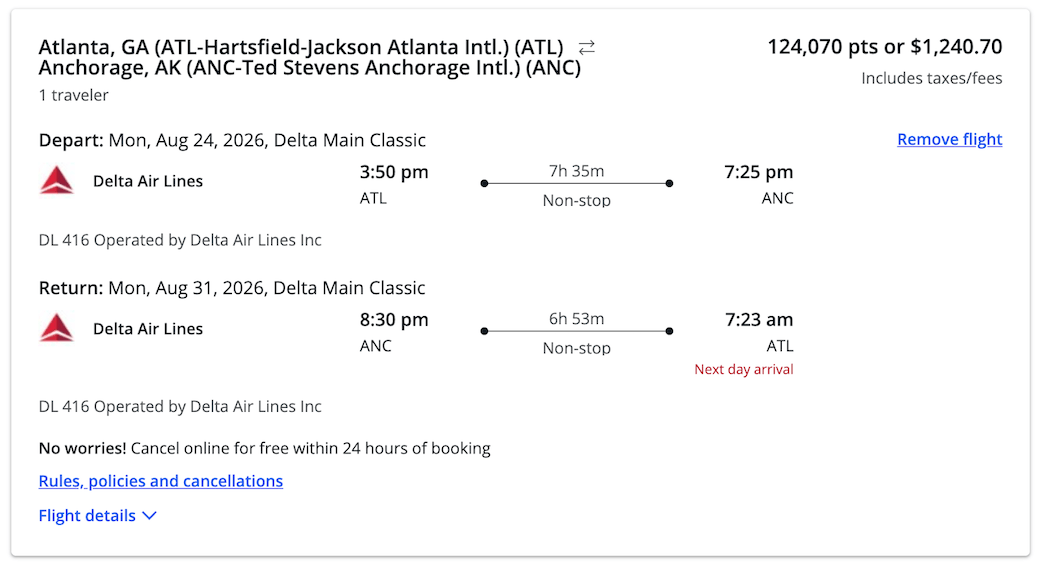Screen dimensions: 1040x566
Task: Click the 3:50 pm ATL departure time
Action: pyautogui.click(x=394, y=172)
